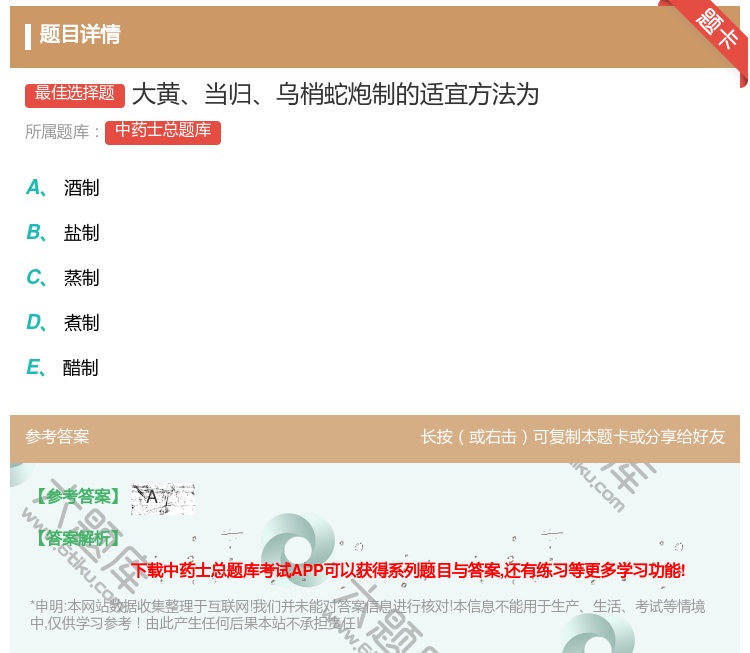The image size is (750, 653).
Task: Select answer option D 煮制
Action: pos(63,322)
